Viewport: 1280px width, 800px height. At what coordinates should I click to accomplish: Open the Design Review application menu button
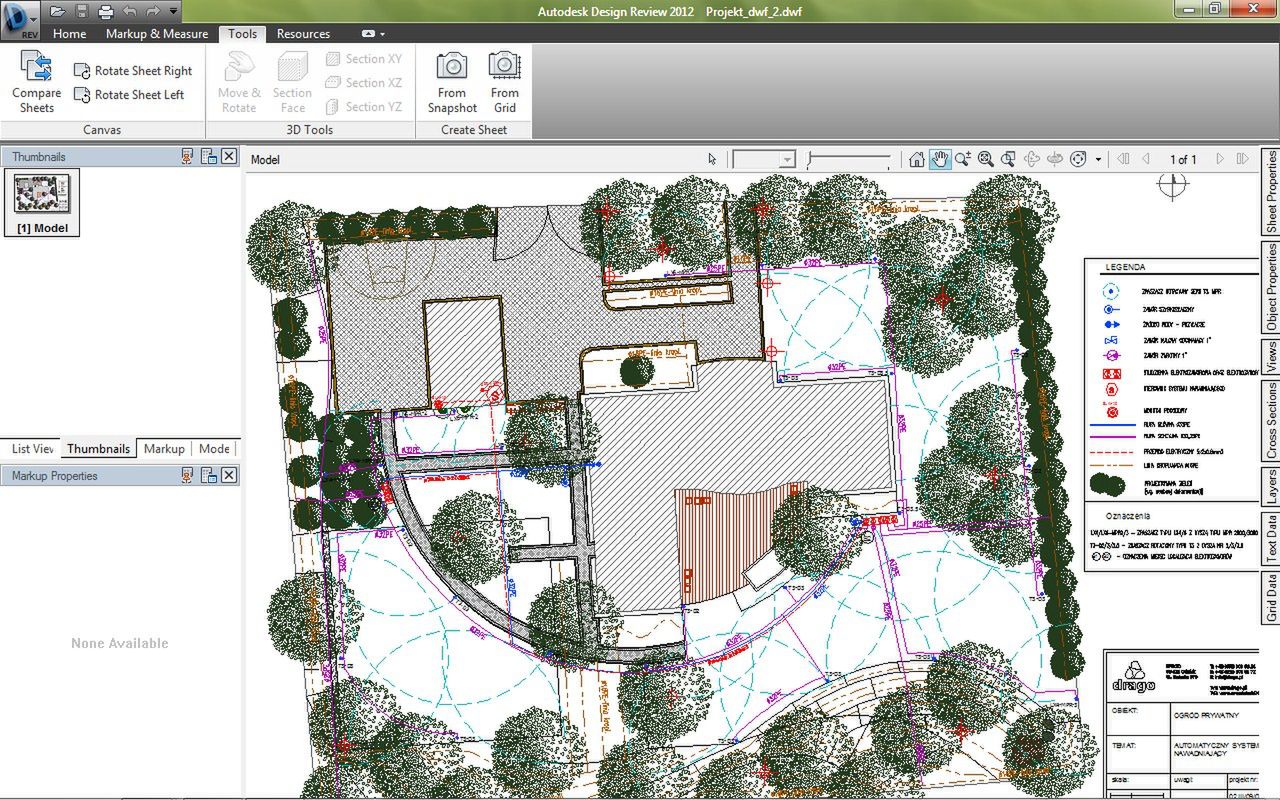20,19
